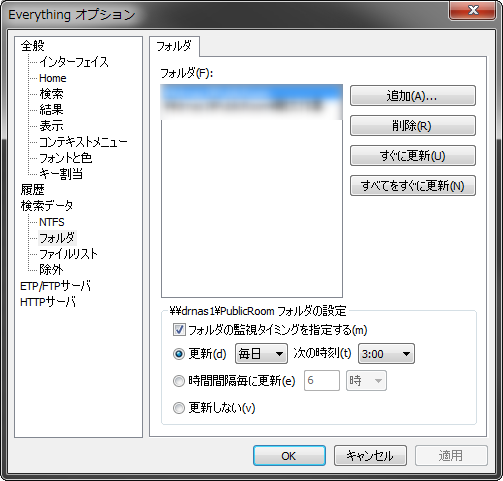Open ETP/FTPサーバ settings
This screenshot has height=481, width=503.
pyautogui.click(x=55, y=286)
